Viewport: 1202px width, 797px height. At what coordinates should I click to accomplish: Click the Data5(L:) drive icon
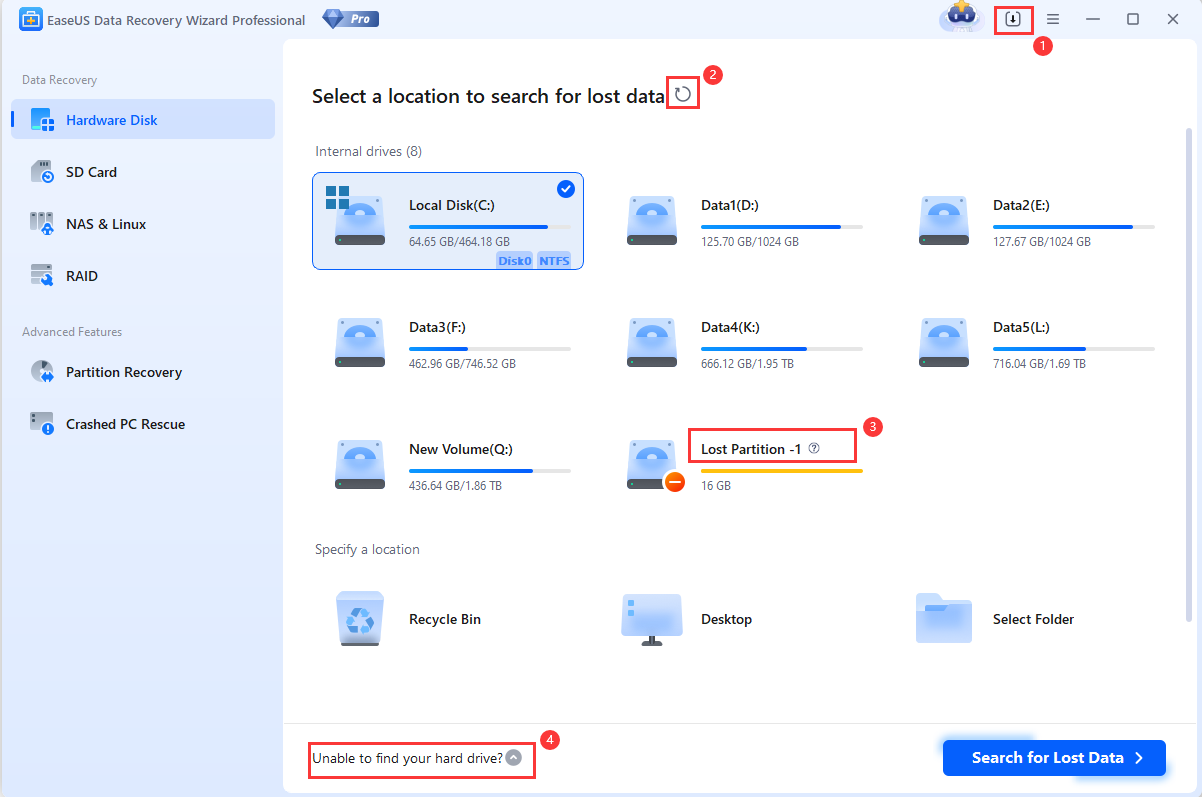pyautogui.click(x=944, y=342)
